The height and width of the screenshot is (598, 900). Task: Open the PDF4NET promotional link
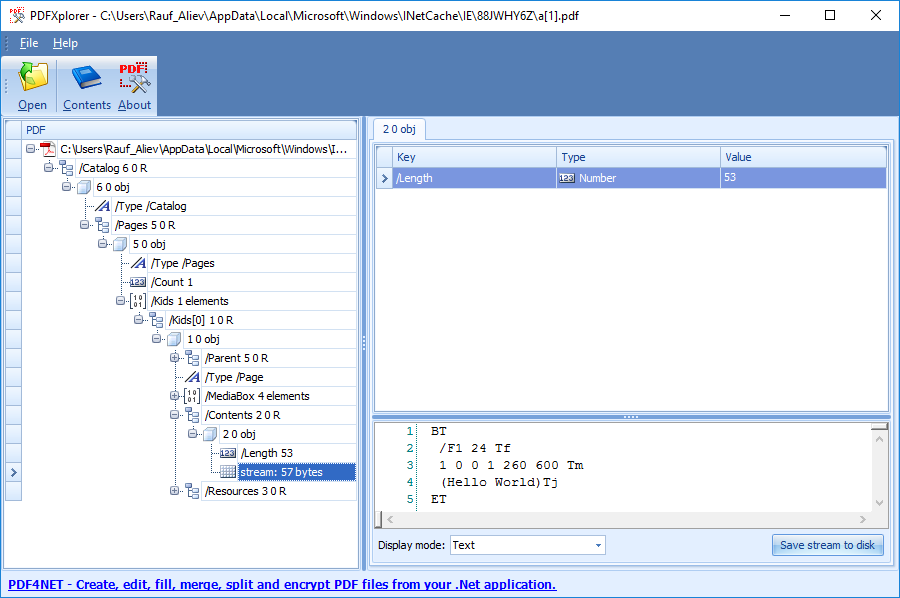click(x=282, y=585)
